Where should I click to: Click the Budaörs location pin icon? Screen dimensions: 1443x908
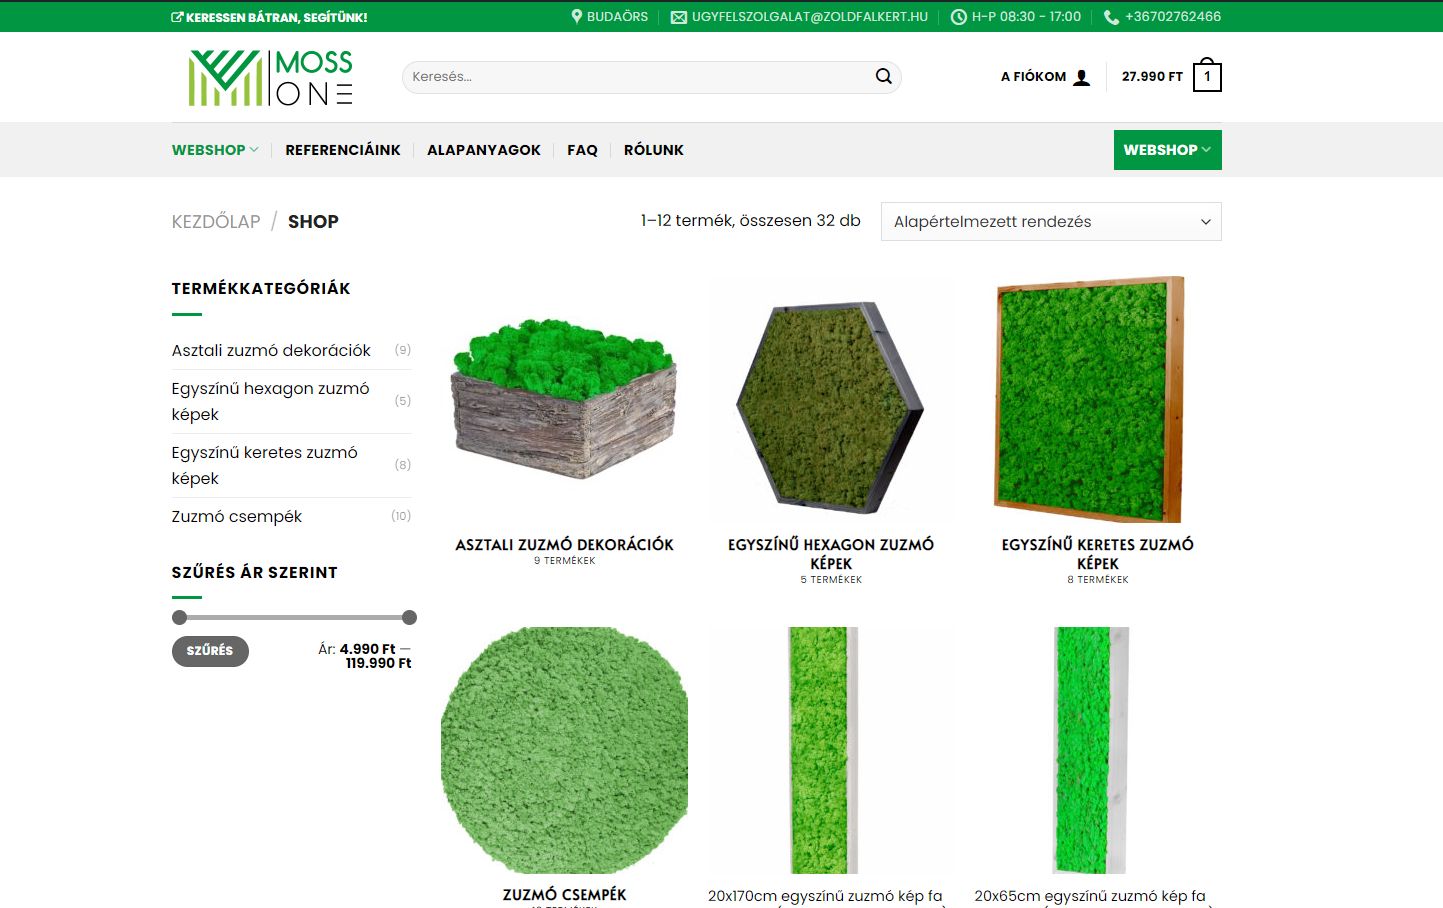(577, 17)
